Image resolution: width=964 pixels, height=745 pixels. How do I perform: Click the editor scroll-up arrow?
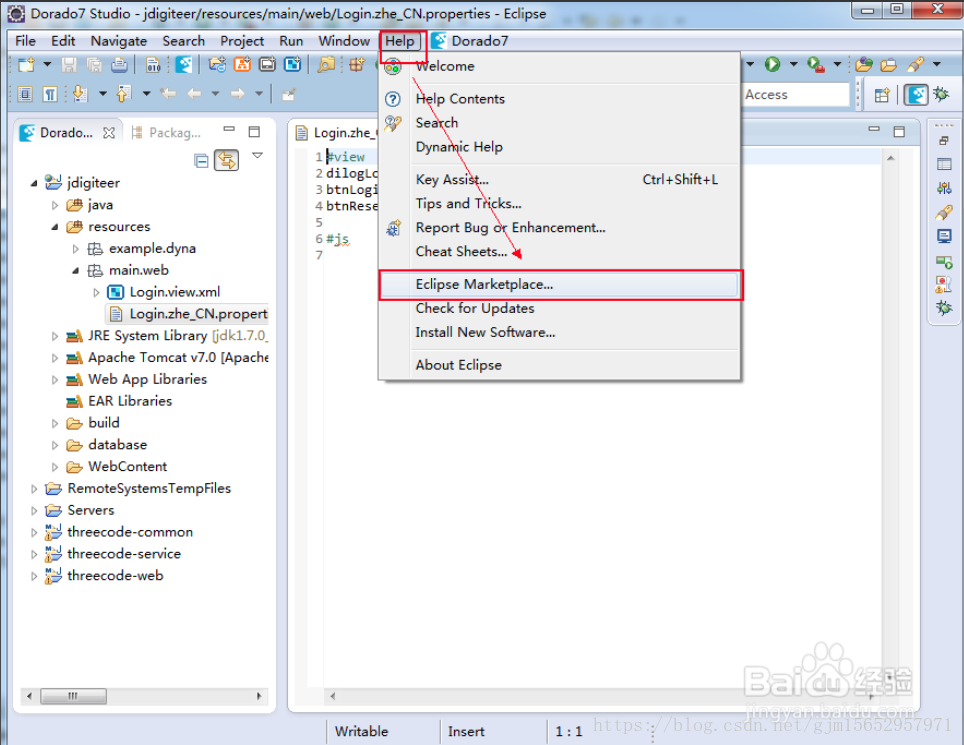point(890,159)
